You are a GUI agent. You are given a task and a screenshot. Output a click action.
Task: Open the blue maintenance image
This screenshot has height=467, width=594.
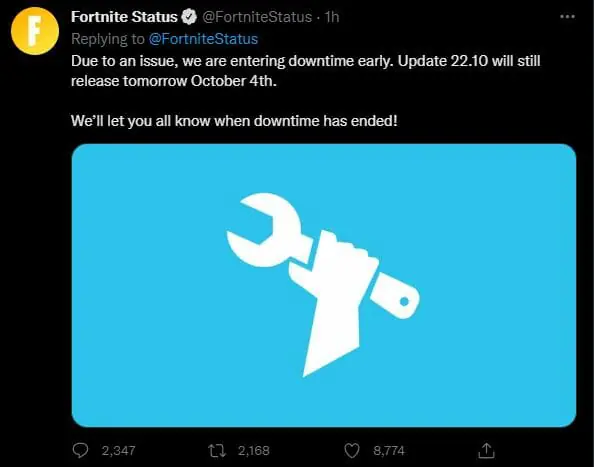324,285
